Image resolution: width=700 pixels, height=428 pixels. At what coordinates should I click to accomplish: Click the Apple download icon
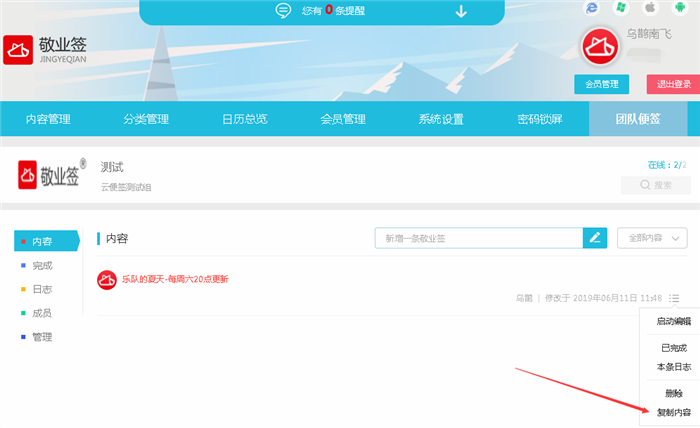(x=649, y=8)
